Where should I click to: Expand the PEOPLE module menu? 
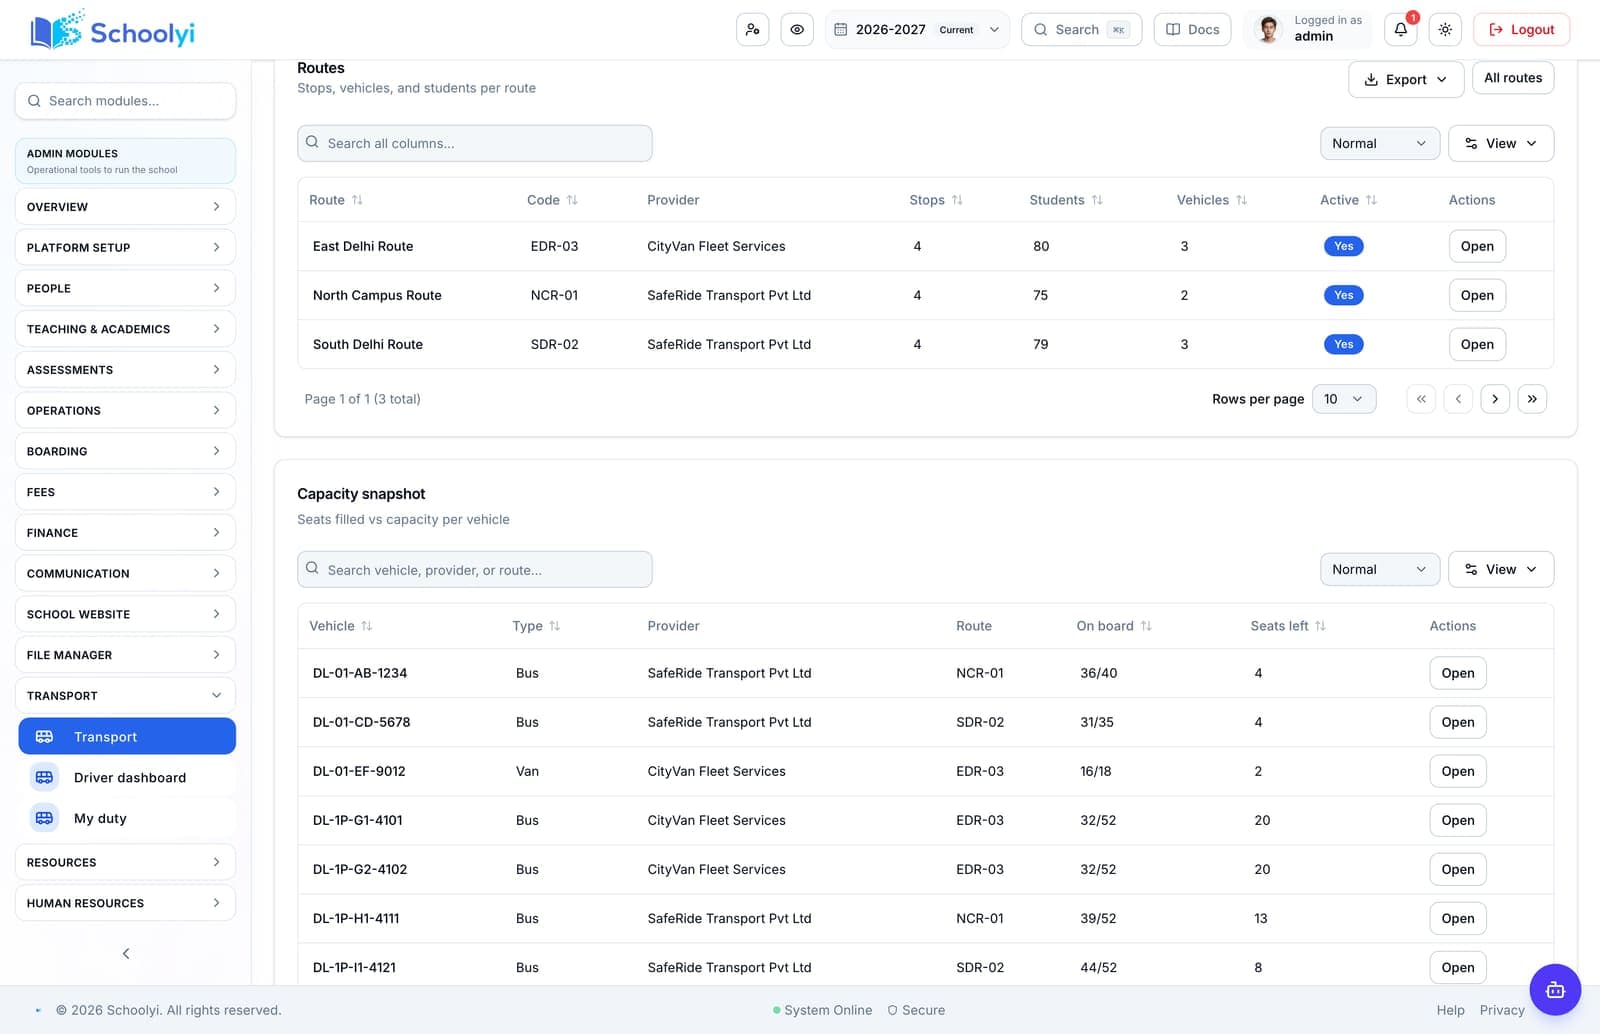pyautogui.click(x=125, y=288)
